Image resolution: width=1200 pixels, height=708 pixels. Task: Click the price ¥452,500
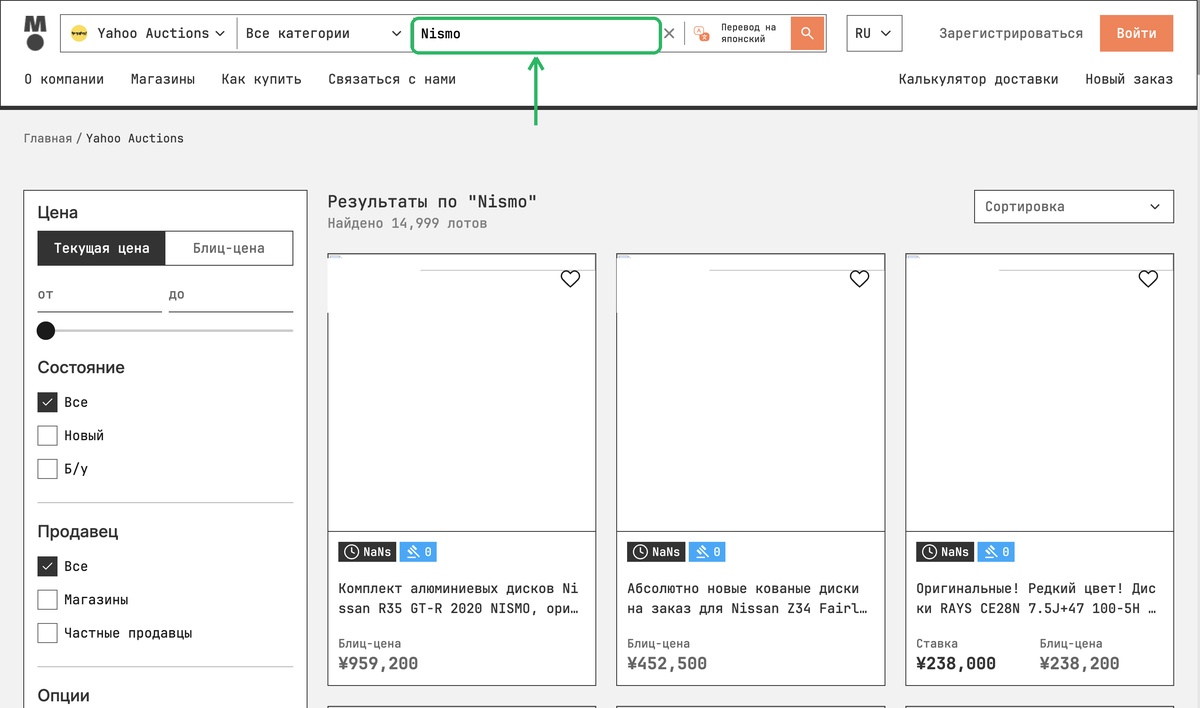tap(667, 663)
